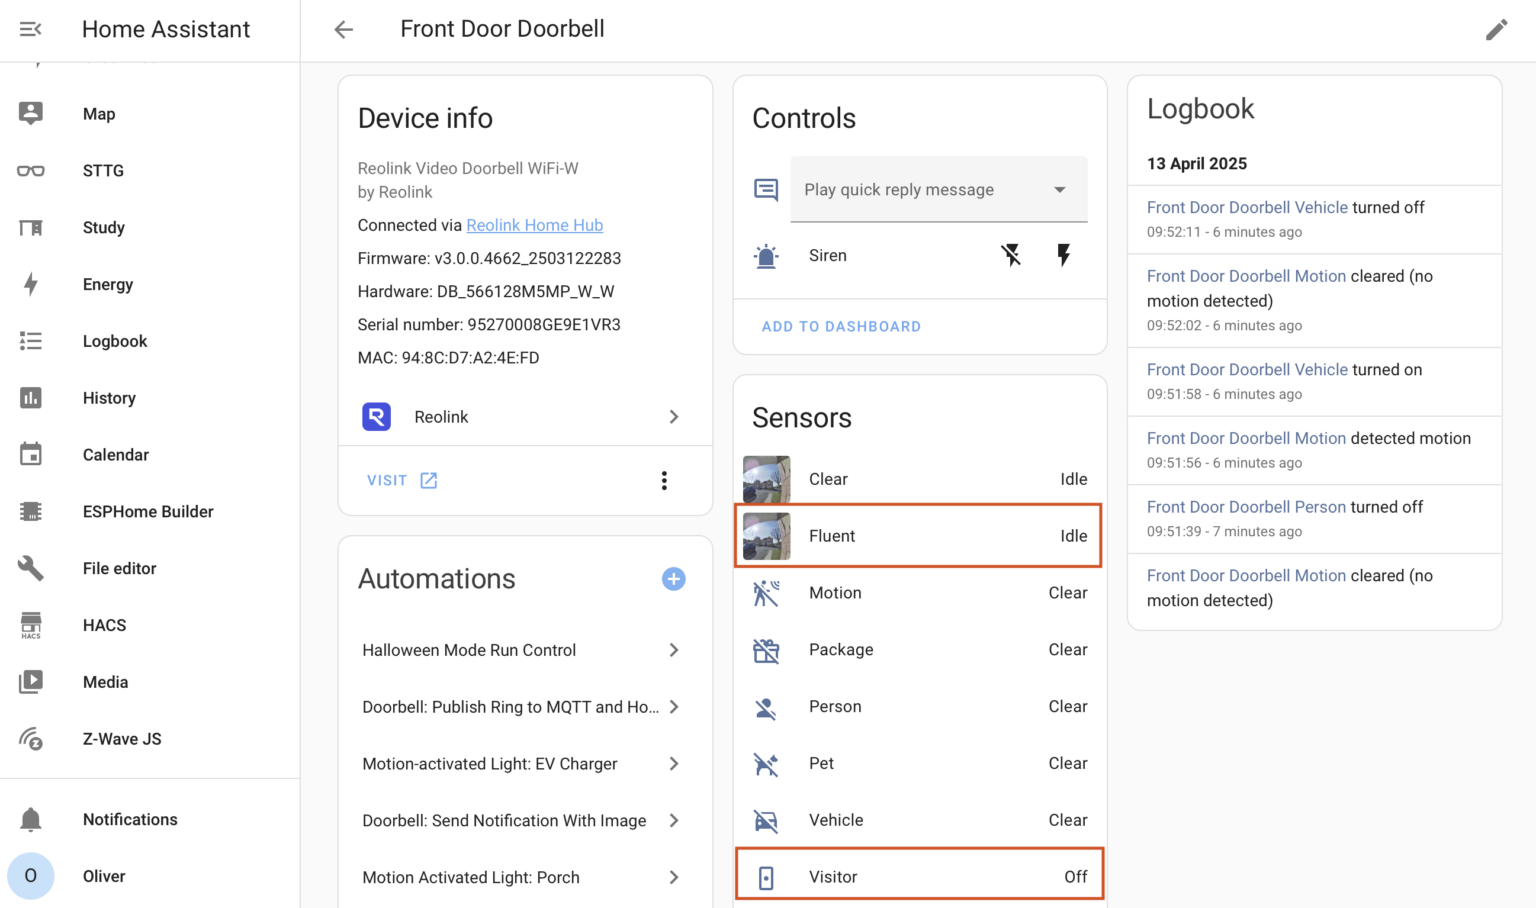Open the Z-Wave JS panel
Screen dimensions: 1536x908
click(122, 738)
